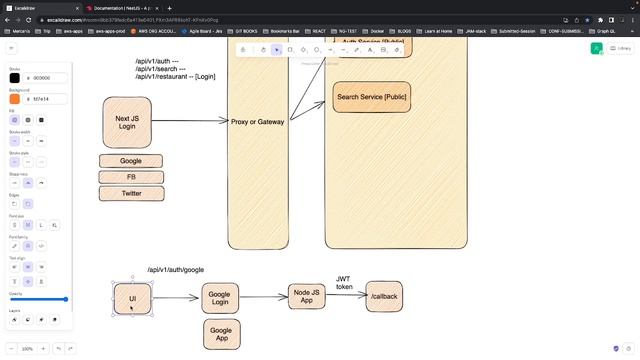Align text vertically to top
Image resolution: width=640 pixels, height=360 pixels.
click(15, 282)
